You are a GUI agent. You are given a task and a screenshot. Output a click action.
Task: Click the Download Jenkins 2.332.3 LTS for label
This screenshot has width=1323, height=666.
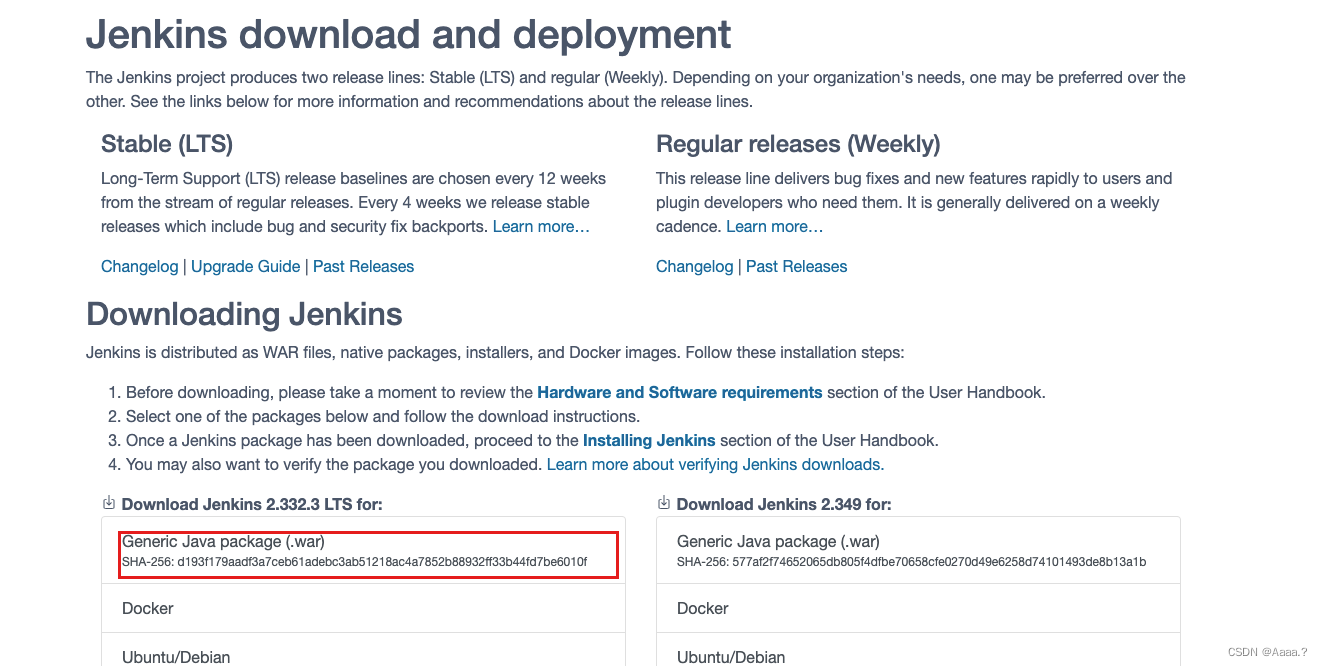[252, 504]
